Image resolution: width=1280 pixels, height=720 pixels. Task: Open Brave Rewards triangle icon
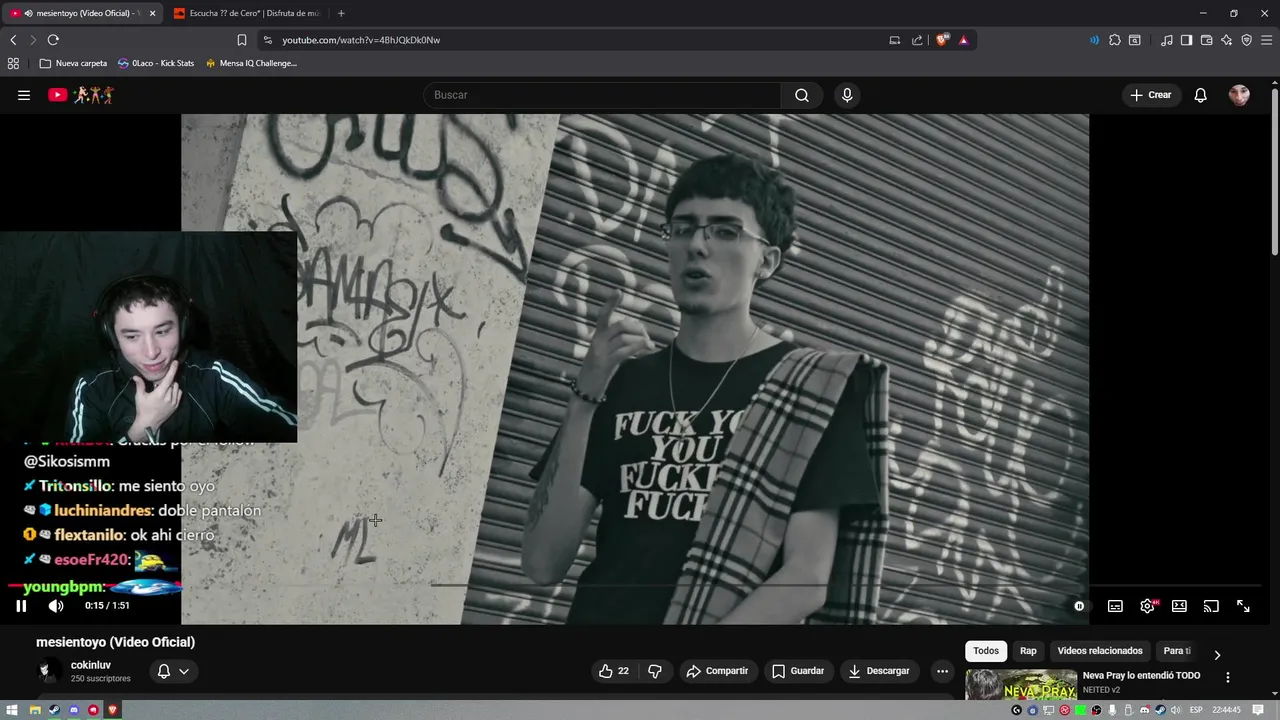964,40
